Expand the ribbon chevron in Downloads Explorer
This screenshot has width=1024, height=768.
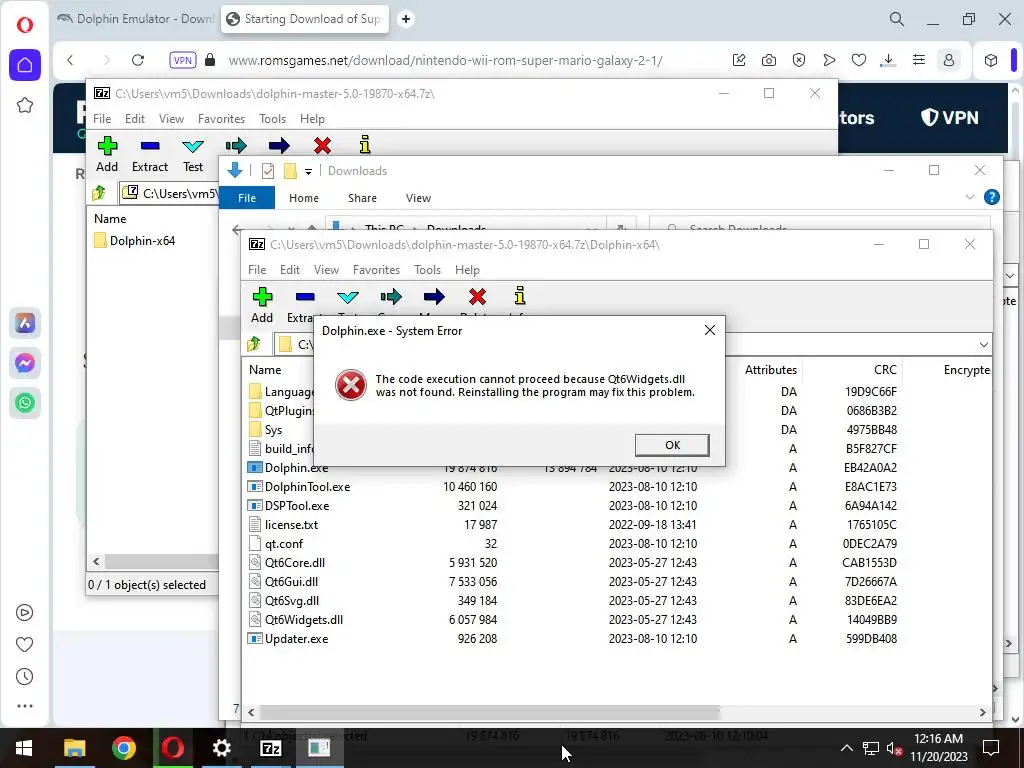(969, 197)
